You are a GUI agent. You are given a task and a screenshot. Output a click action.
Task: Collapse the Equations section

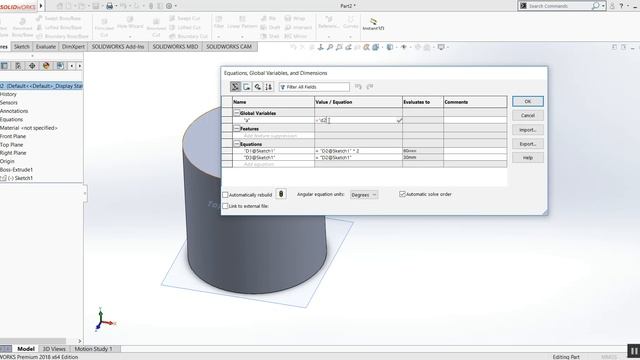237,144
